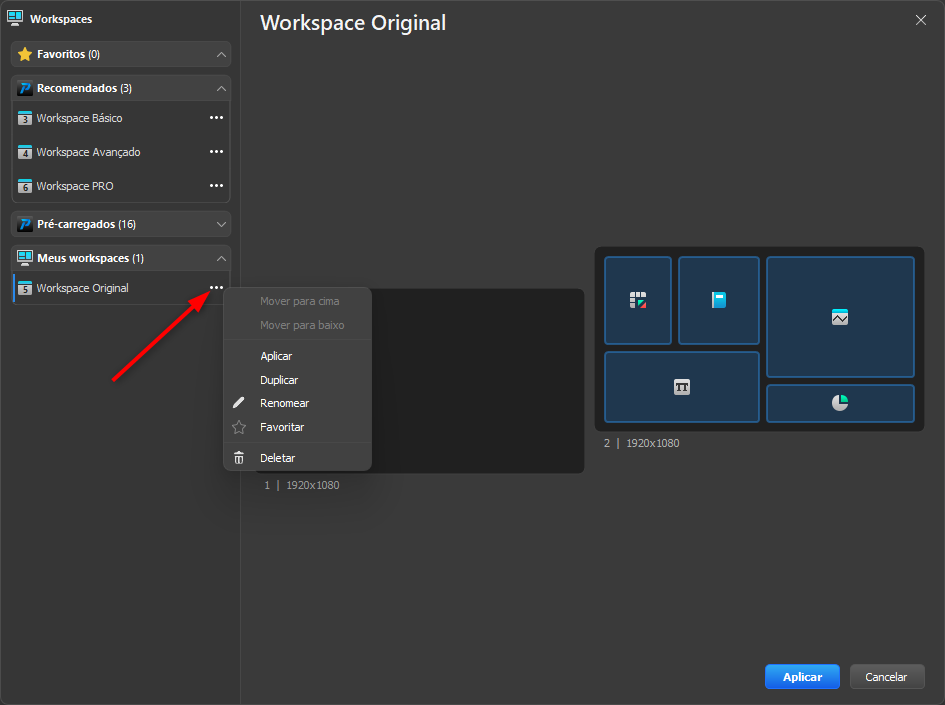Click the large chart panel tile in preview
Viewport: 945px width, 705px height.
(840, 317)
